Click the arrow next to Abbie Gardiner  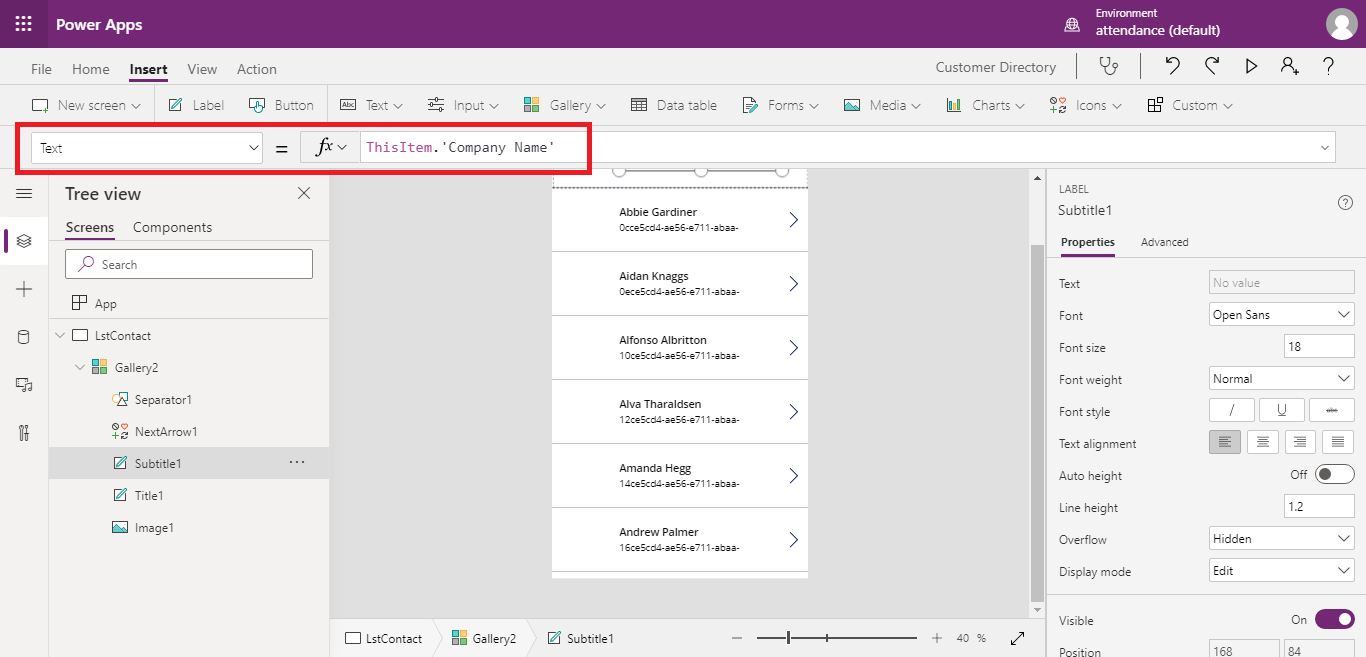point(794,220)
